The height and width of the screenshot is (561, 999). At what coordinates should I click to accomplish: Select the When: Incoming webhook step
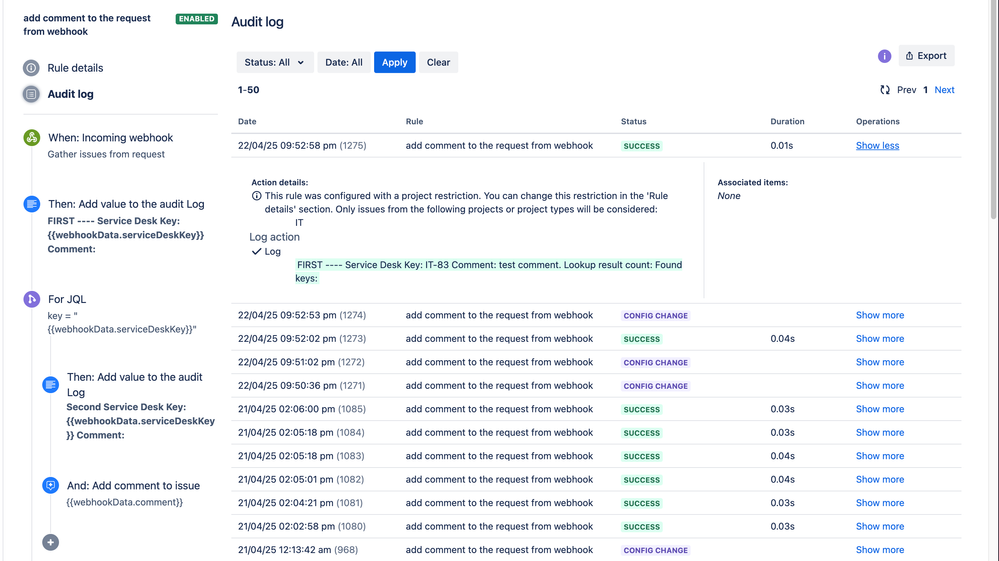[110, 138]
